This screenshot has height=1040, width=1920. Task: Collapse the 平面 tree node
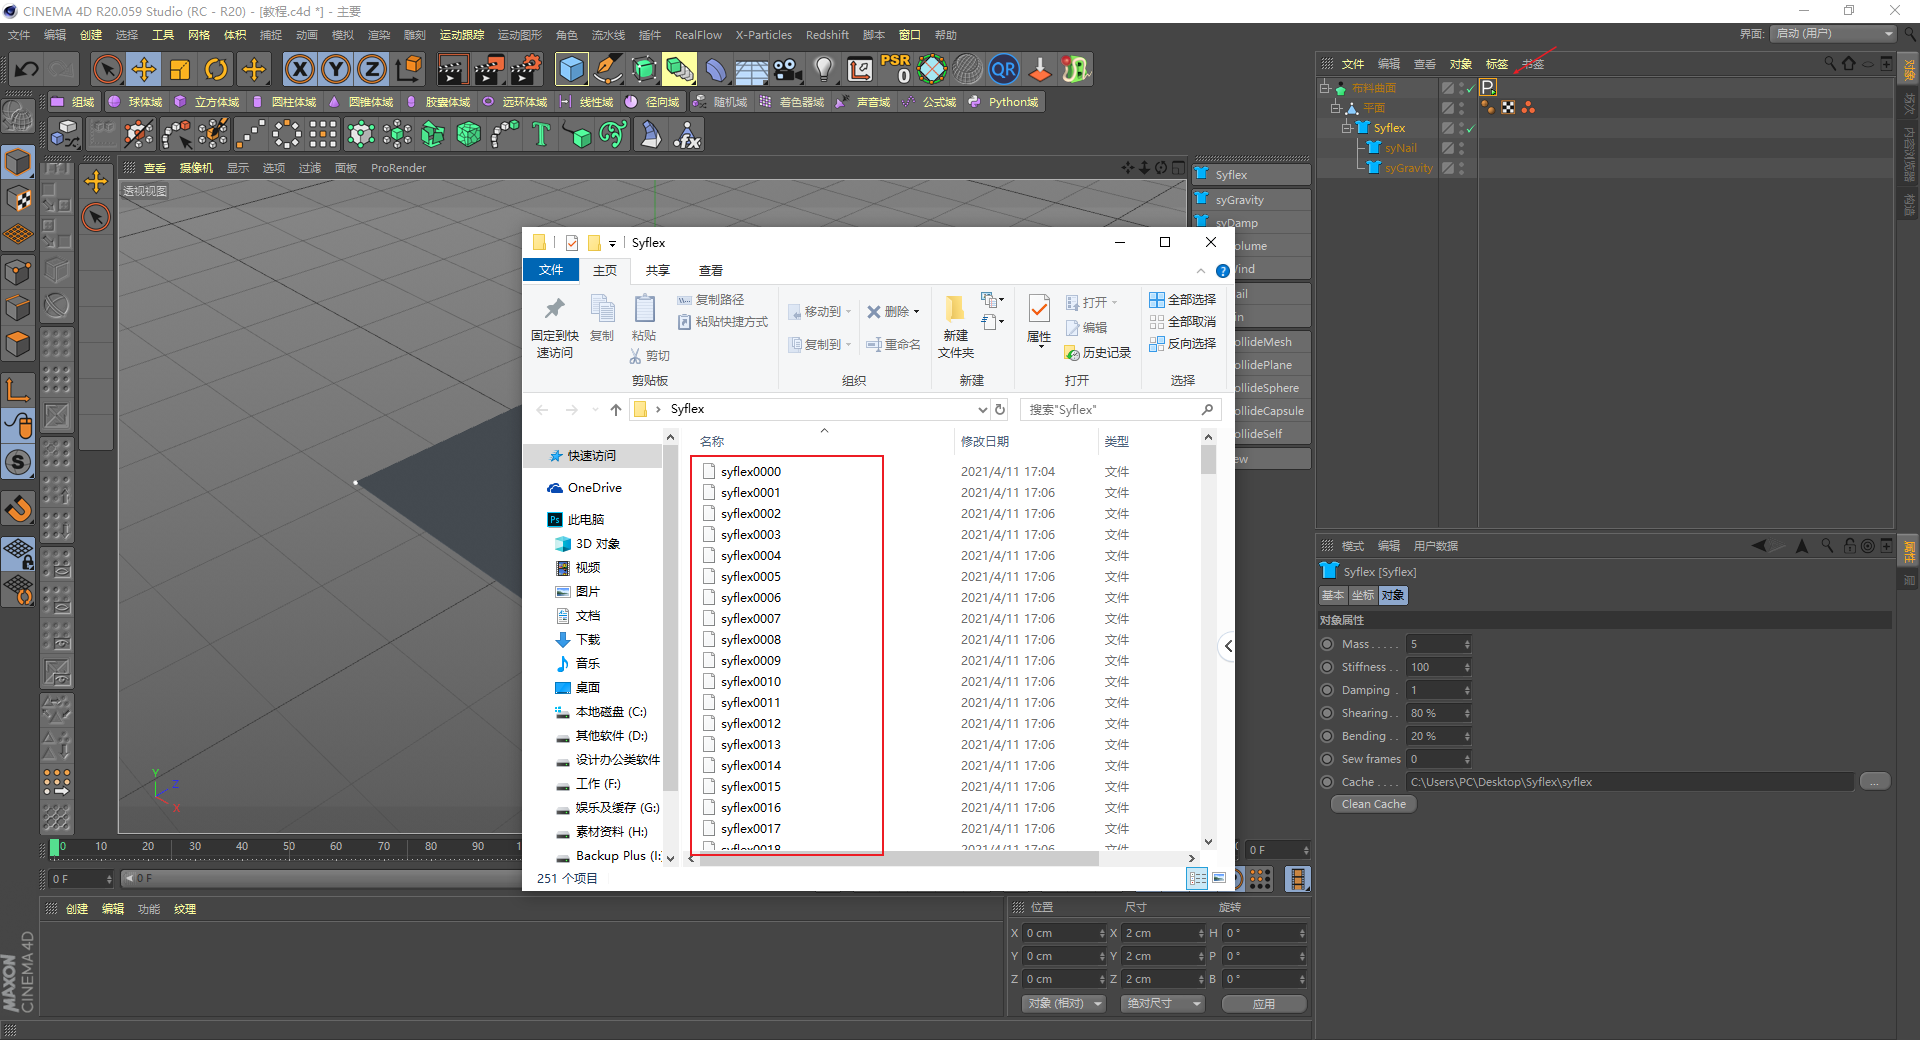pyautogui.click(x=1336, y=108)
